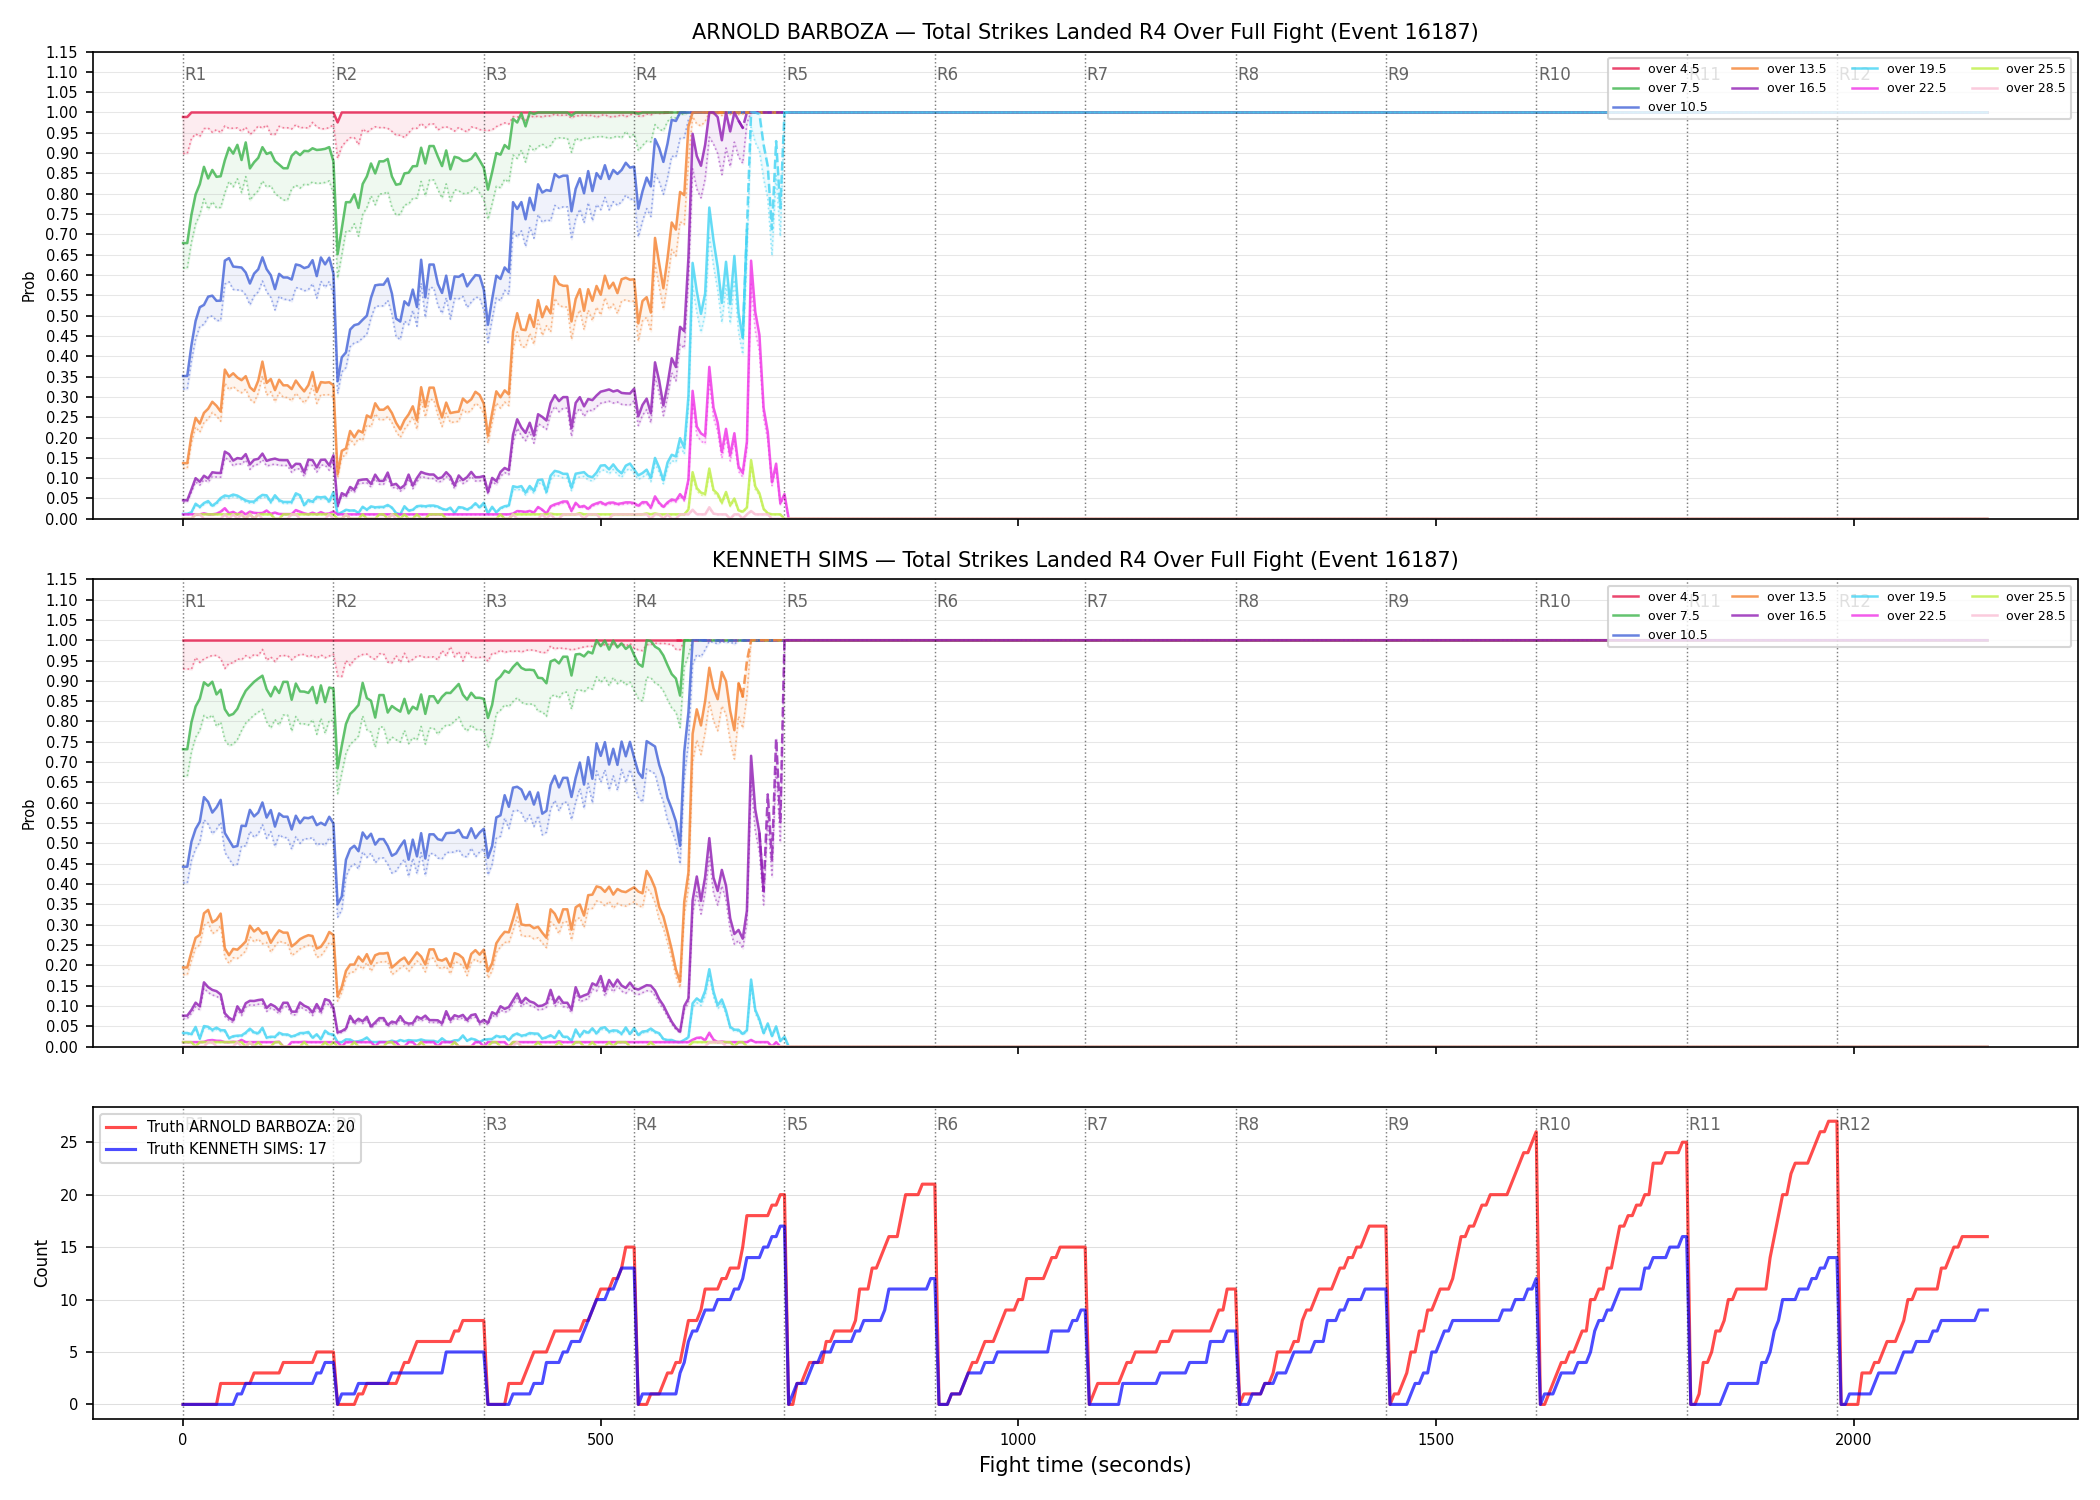
Task: Click round marker R4 in Barboza chart
Action: tap(646, 74)
